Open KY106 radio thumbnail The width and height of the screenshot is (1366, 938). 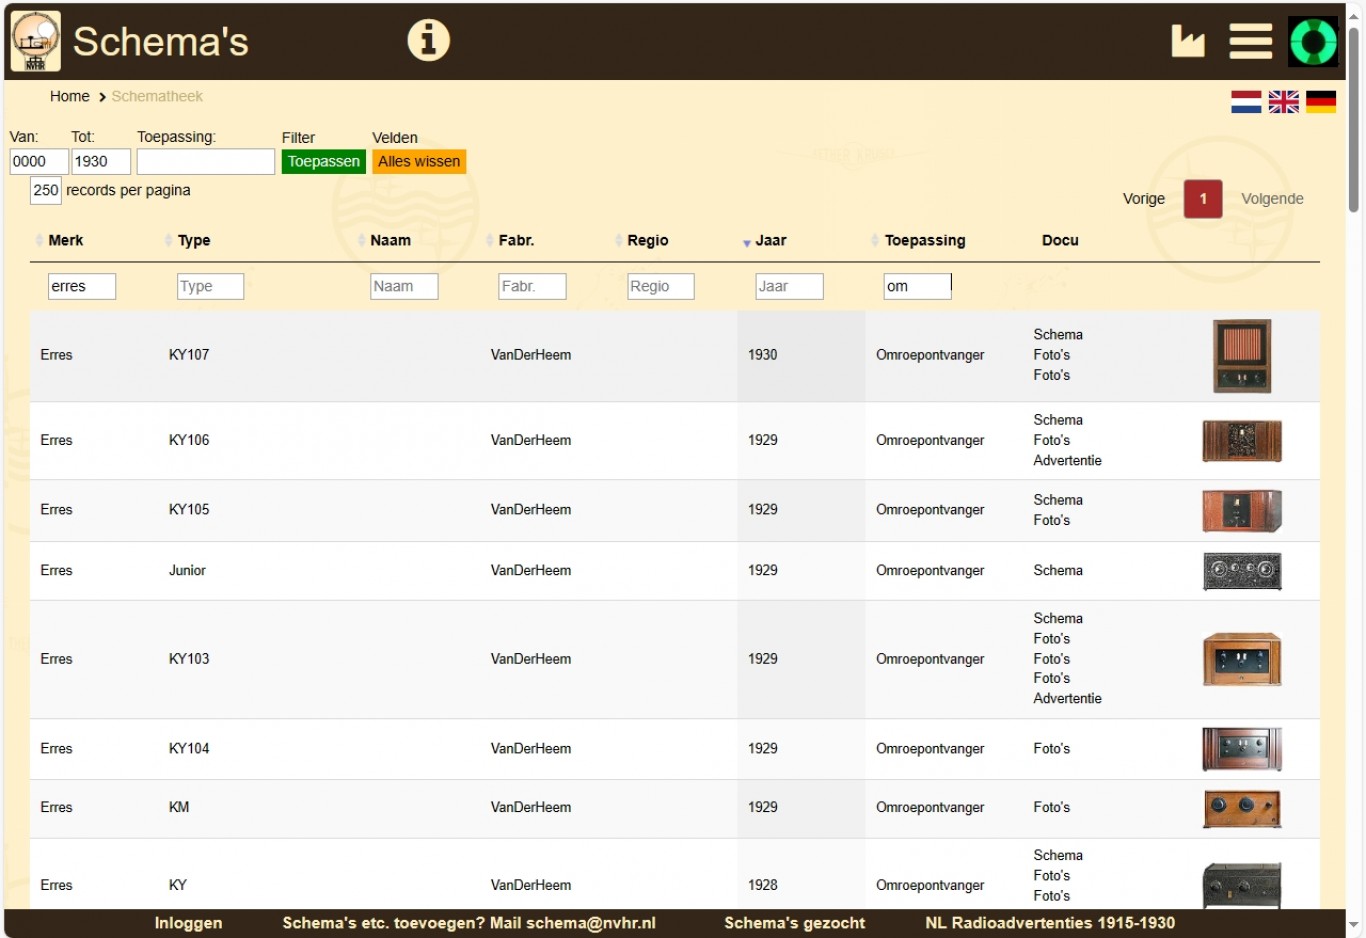[x=1242, y=440]
